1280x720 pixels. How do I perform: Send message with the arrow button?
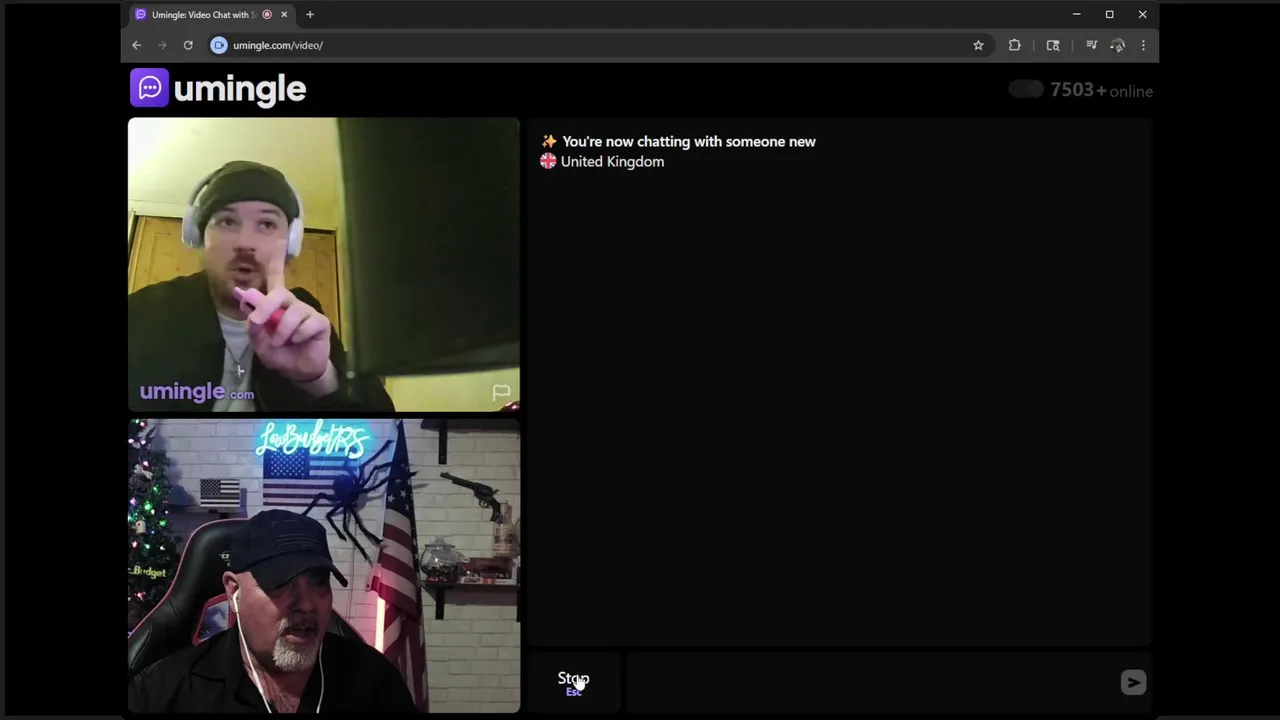[1133, 682]
